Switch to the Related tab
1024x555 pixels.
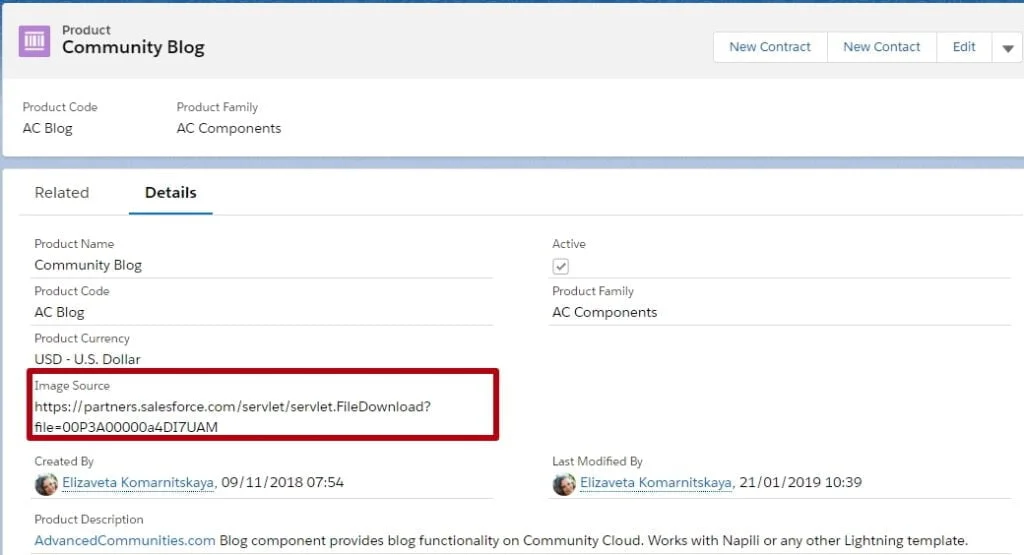click(x=62, y=193)
